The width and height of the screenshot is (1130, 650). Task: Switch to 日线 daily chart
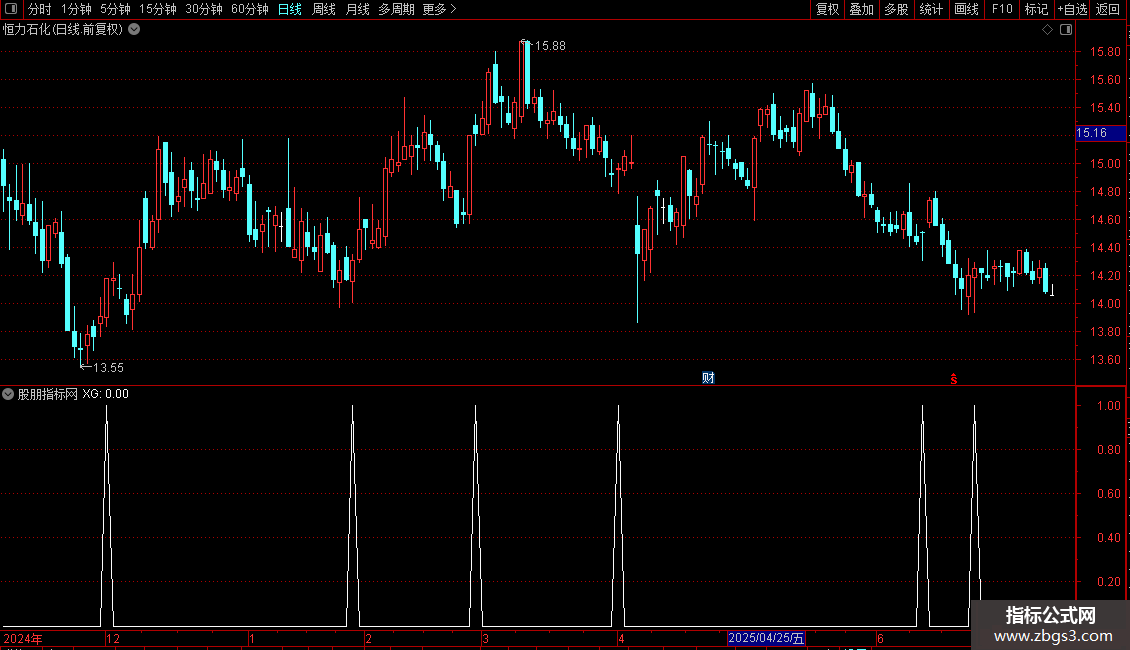tap(290, 9)
